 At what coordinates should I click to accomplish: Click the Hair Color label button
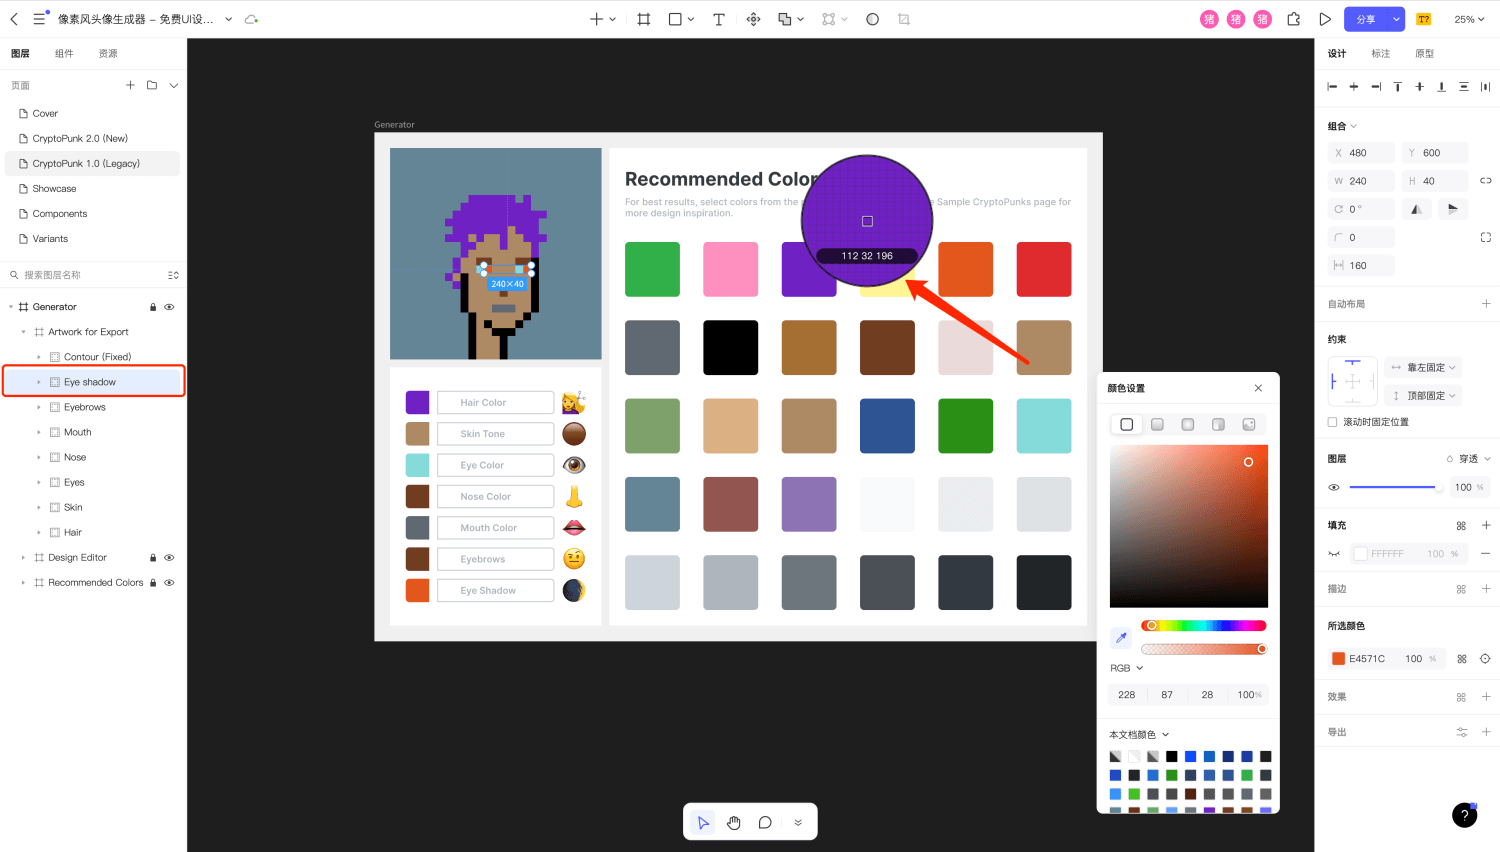[x=495, y=402]
